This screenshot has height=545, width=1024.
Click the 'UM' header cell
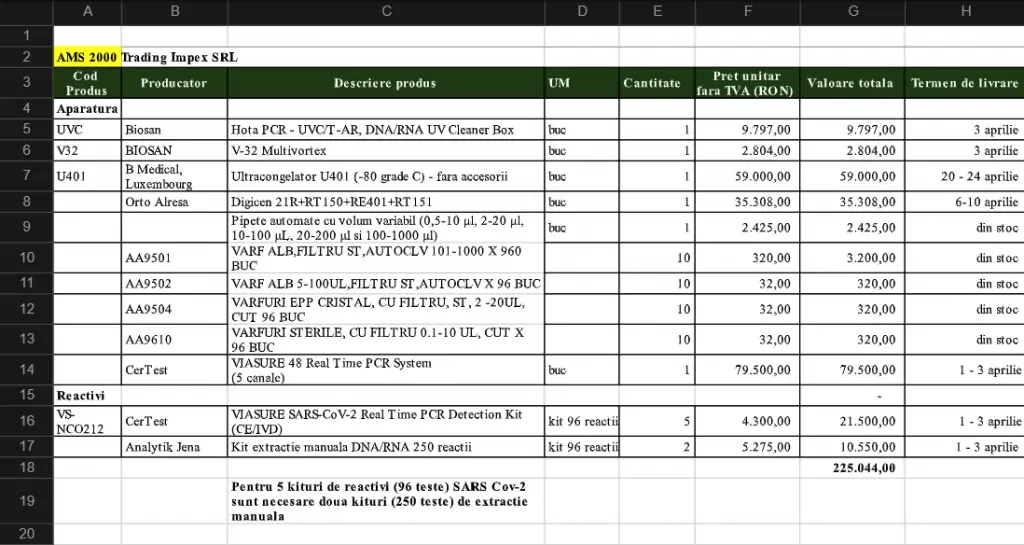[x=582, y=83]
